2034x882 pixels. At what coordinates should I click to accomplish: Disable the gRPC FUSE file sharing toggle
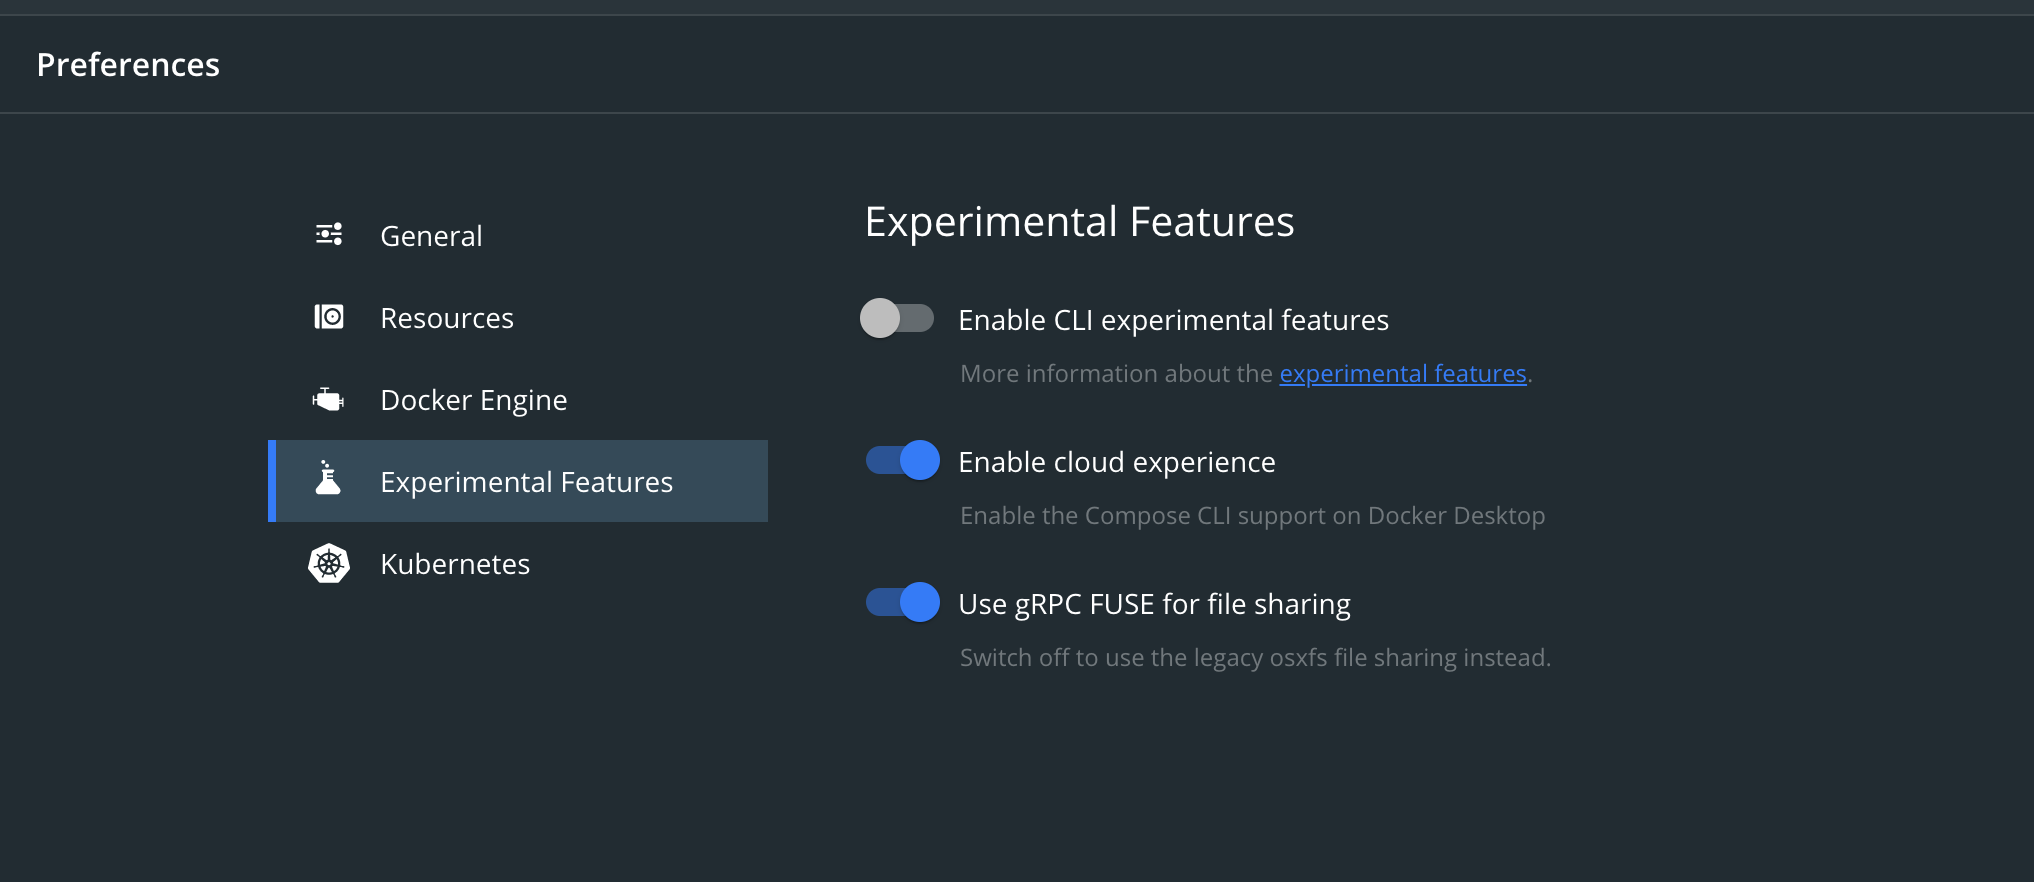point(902,603)
